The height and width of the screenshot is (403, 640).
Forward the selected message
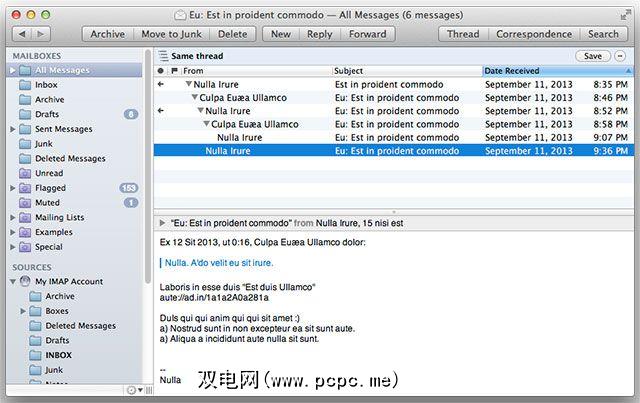367,34
